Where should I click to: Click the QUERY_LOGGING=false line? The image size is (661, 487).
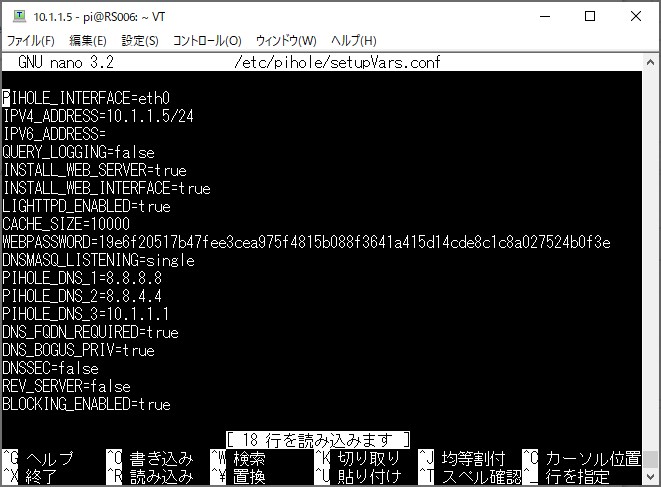(x=78, y=152)
